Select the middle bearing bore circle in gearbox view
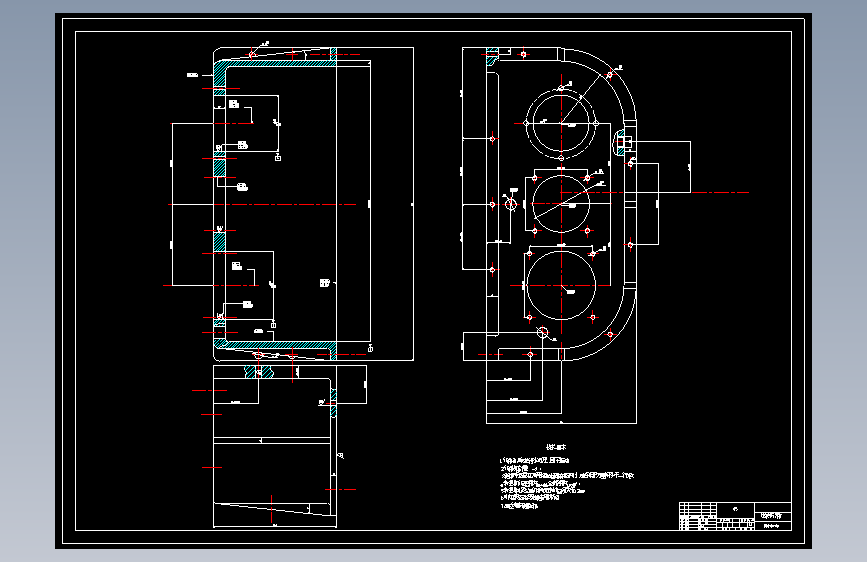The width and height of the screenshot is (867, 562). pyautogui.click(x=561, y=204)
